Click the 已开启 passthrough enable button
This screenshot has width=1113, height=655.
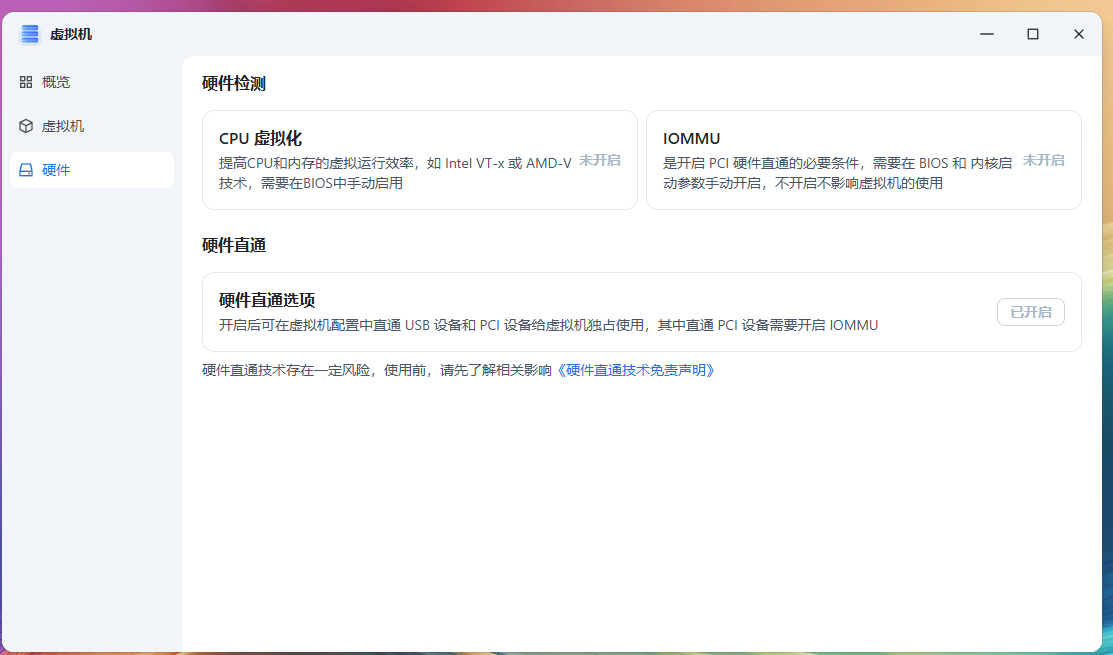tap(1030, 312)
